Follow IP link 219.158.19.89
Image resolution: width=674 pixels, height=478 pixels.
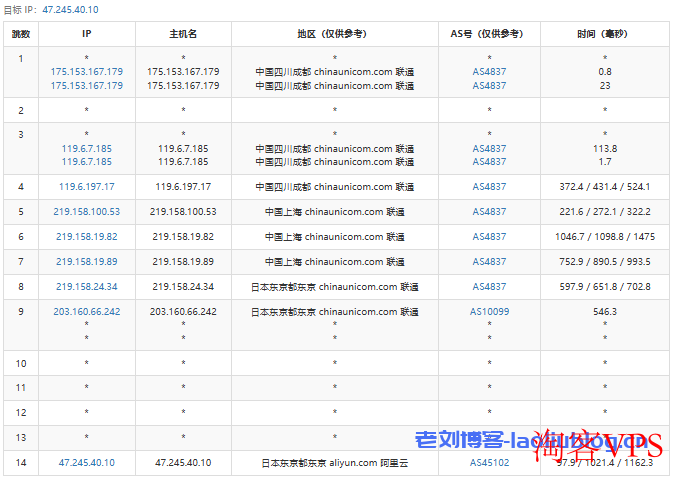point(87,261)
